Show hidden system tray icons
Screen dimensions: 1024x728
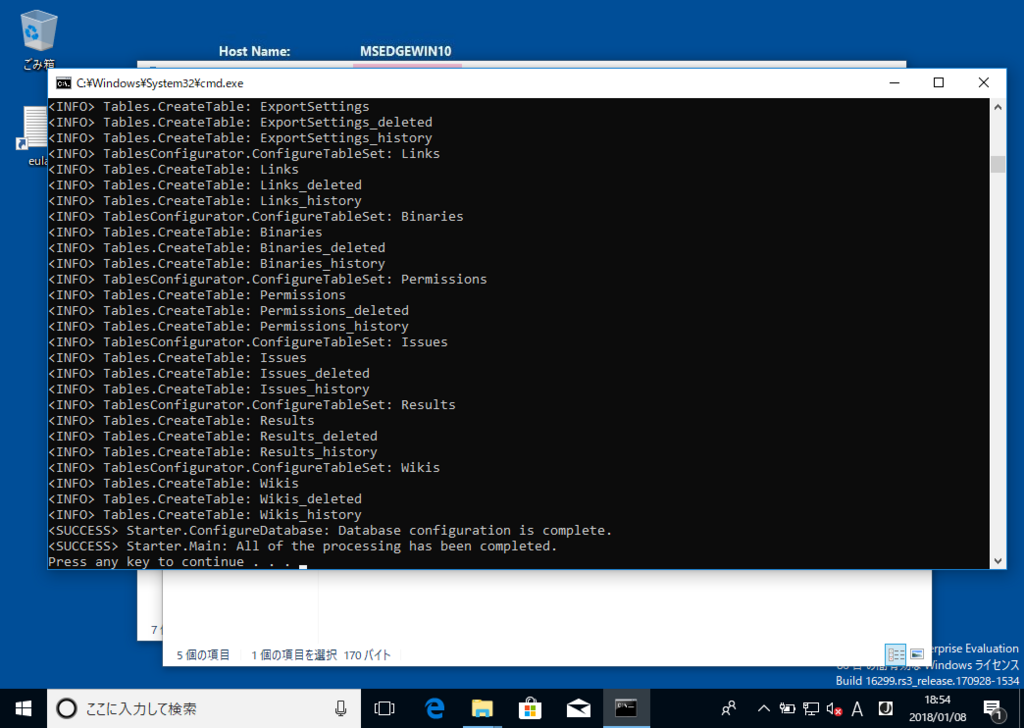coord(763,708)
